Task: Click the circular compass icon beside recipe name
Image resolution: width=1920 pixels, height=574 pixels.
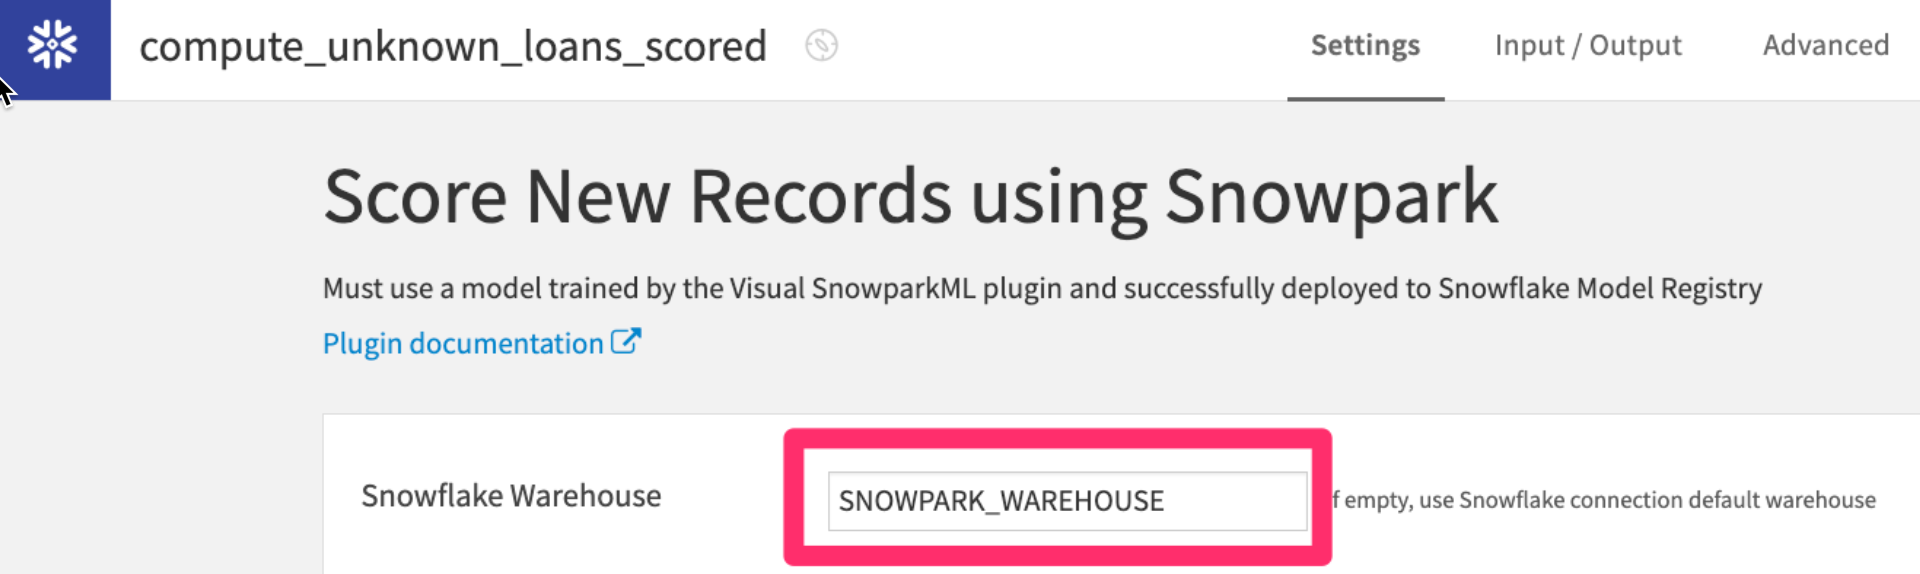Action: [821, 46]
